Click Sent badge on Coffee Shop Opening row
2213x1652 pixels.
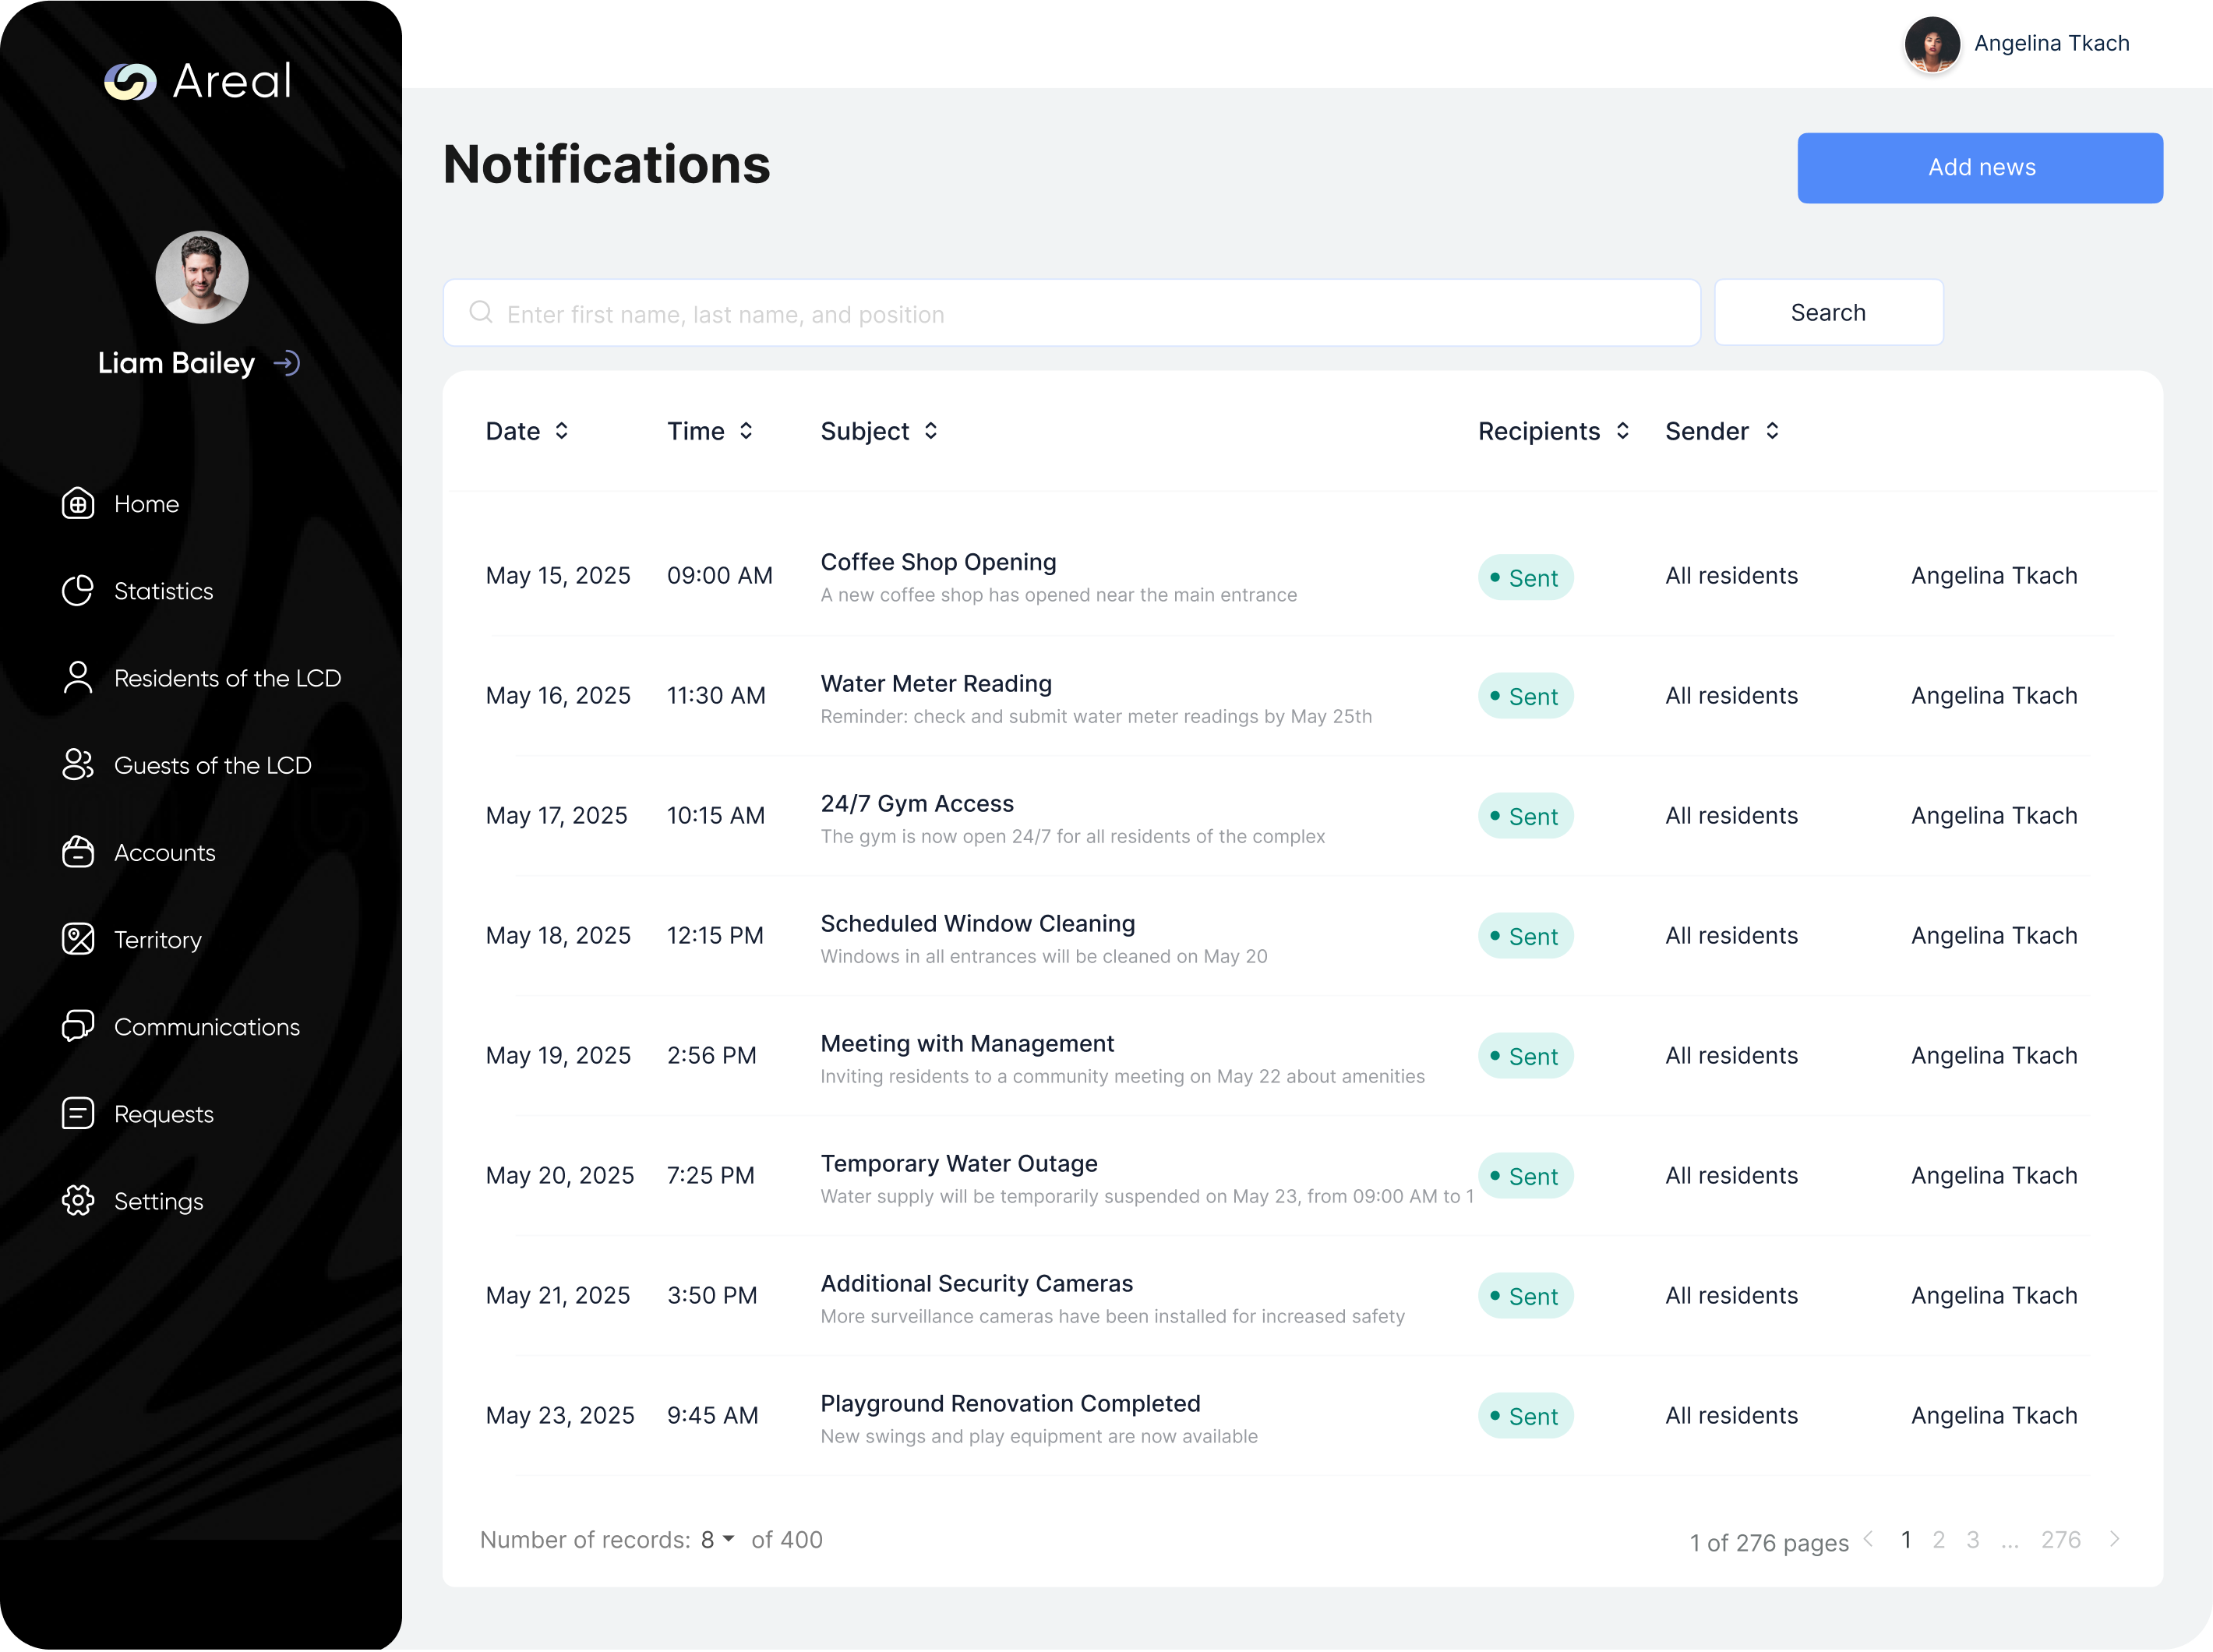click(1525, 578)
